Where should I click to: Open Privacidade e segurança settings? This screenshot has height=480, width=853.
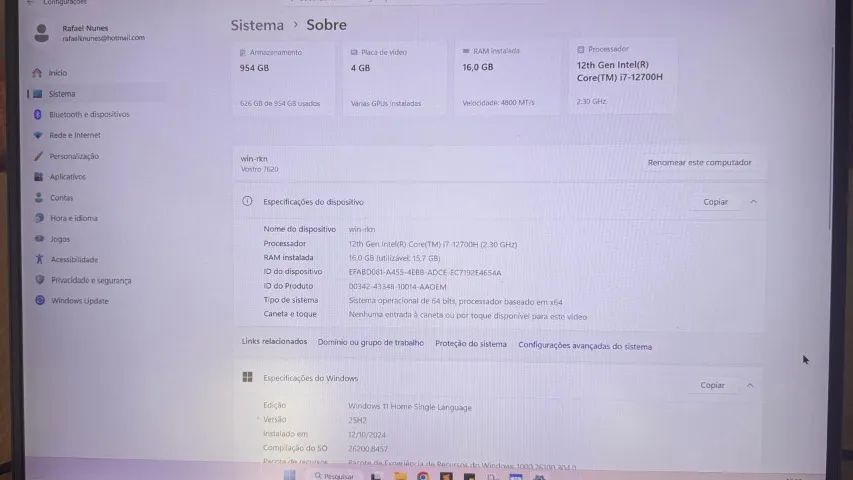pos(91,280)
